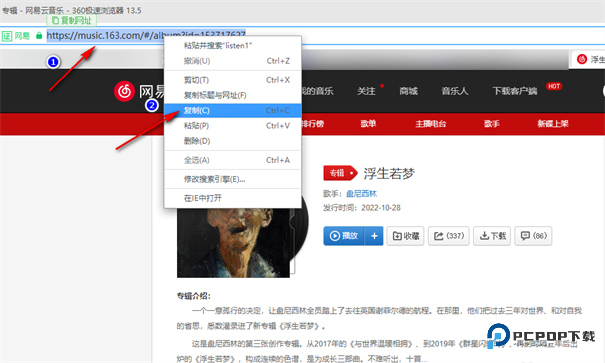Click the description paragraph starting 一个一意孤行的决定
The height and width of the screenshot is (363, 605).
point(379,318)
